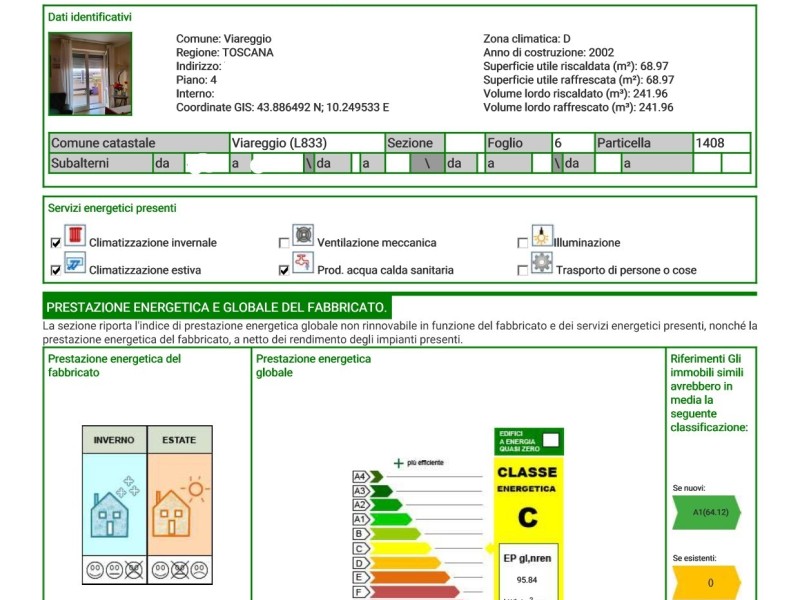Click the yellow "0" arrow under Se esistenti

[x=707, y=582]
